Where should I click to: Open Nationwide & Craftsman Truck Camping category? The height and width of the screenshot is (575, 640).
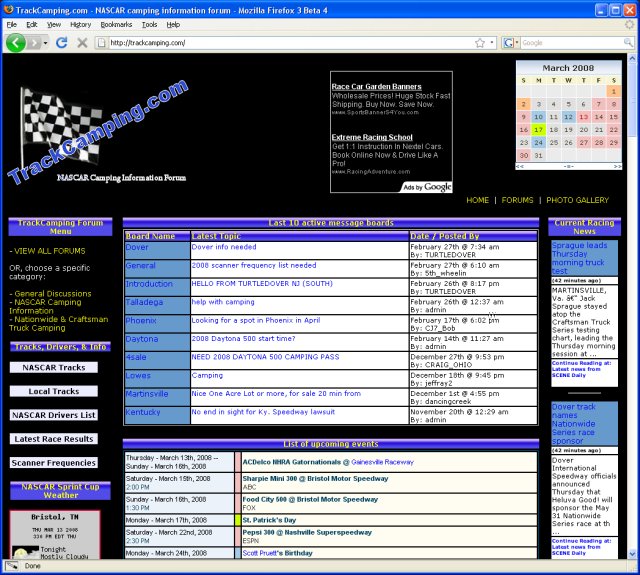(x=59, y=324)
